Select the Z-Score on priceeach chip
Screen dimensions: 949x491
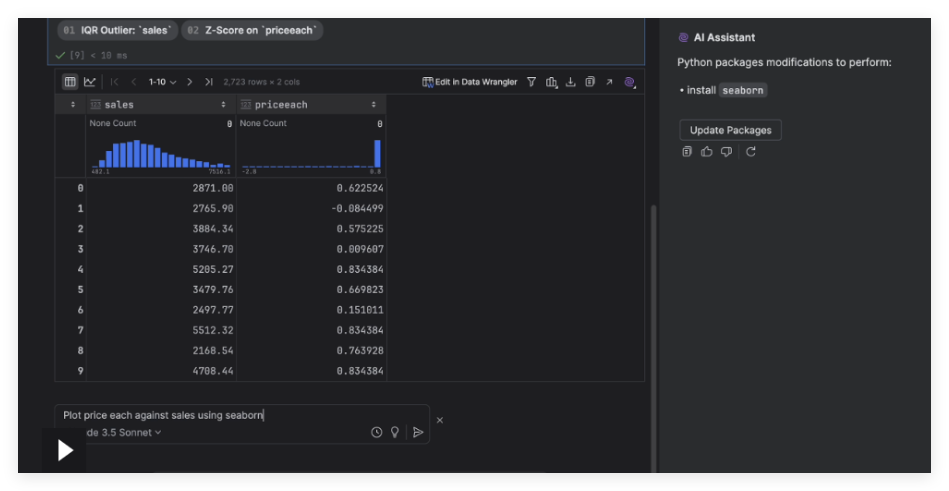[x=252, y=30]
